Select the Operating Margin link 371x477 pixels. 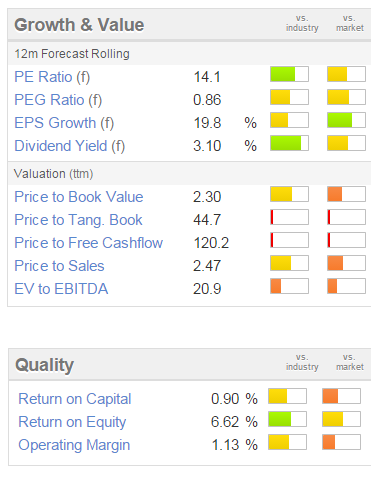tap(74, 445)
